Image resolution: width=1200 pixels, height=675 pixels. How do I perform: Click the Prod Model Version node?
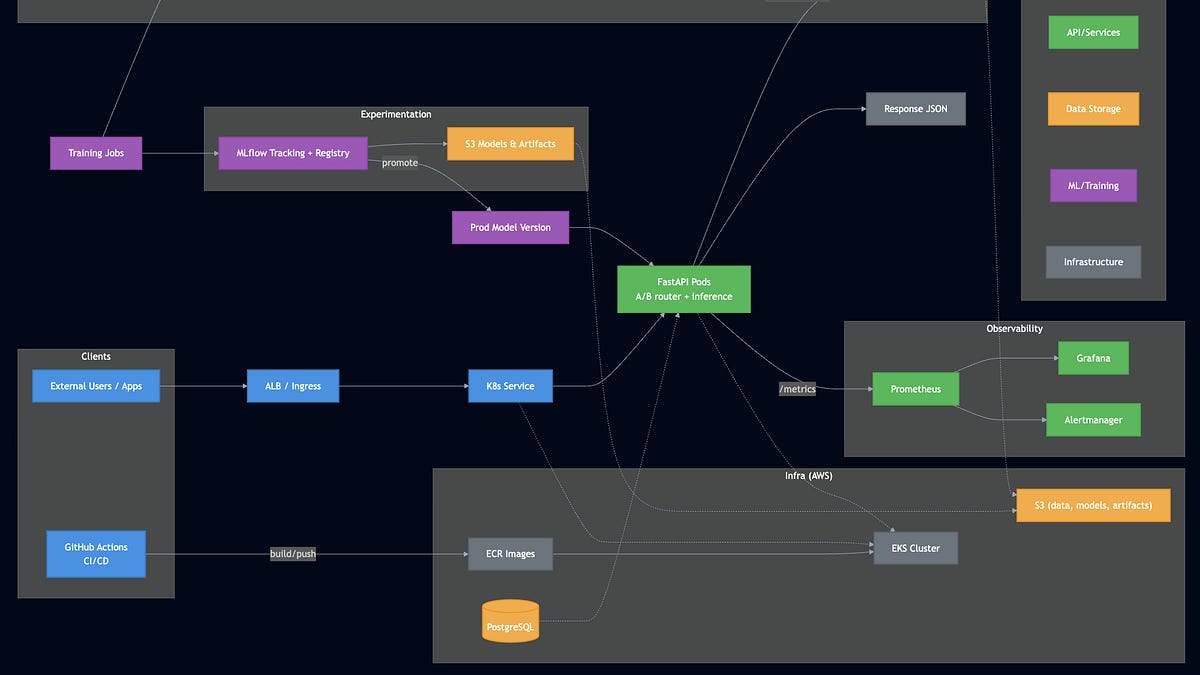click(x=510, y=227)
